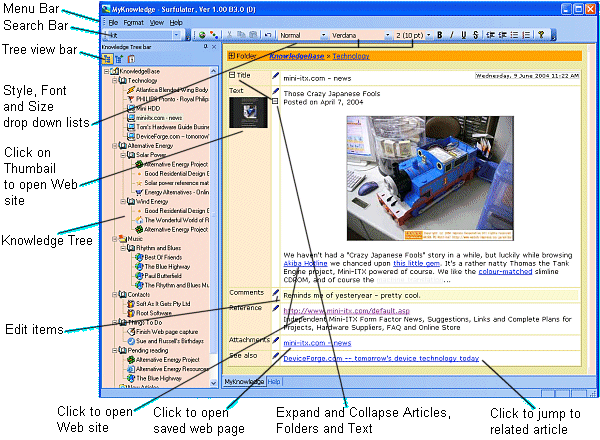Toggle Underline formatting
The image size is (600, 440).
click(x=463, y=35)
